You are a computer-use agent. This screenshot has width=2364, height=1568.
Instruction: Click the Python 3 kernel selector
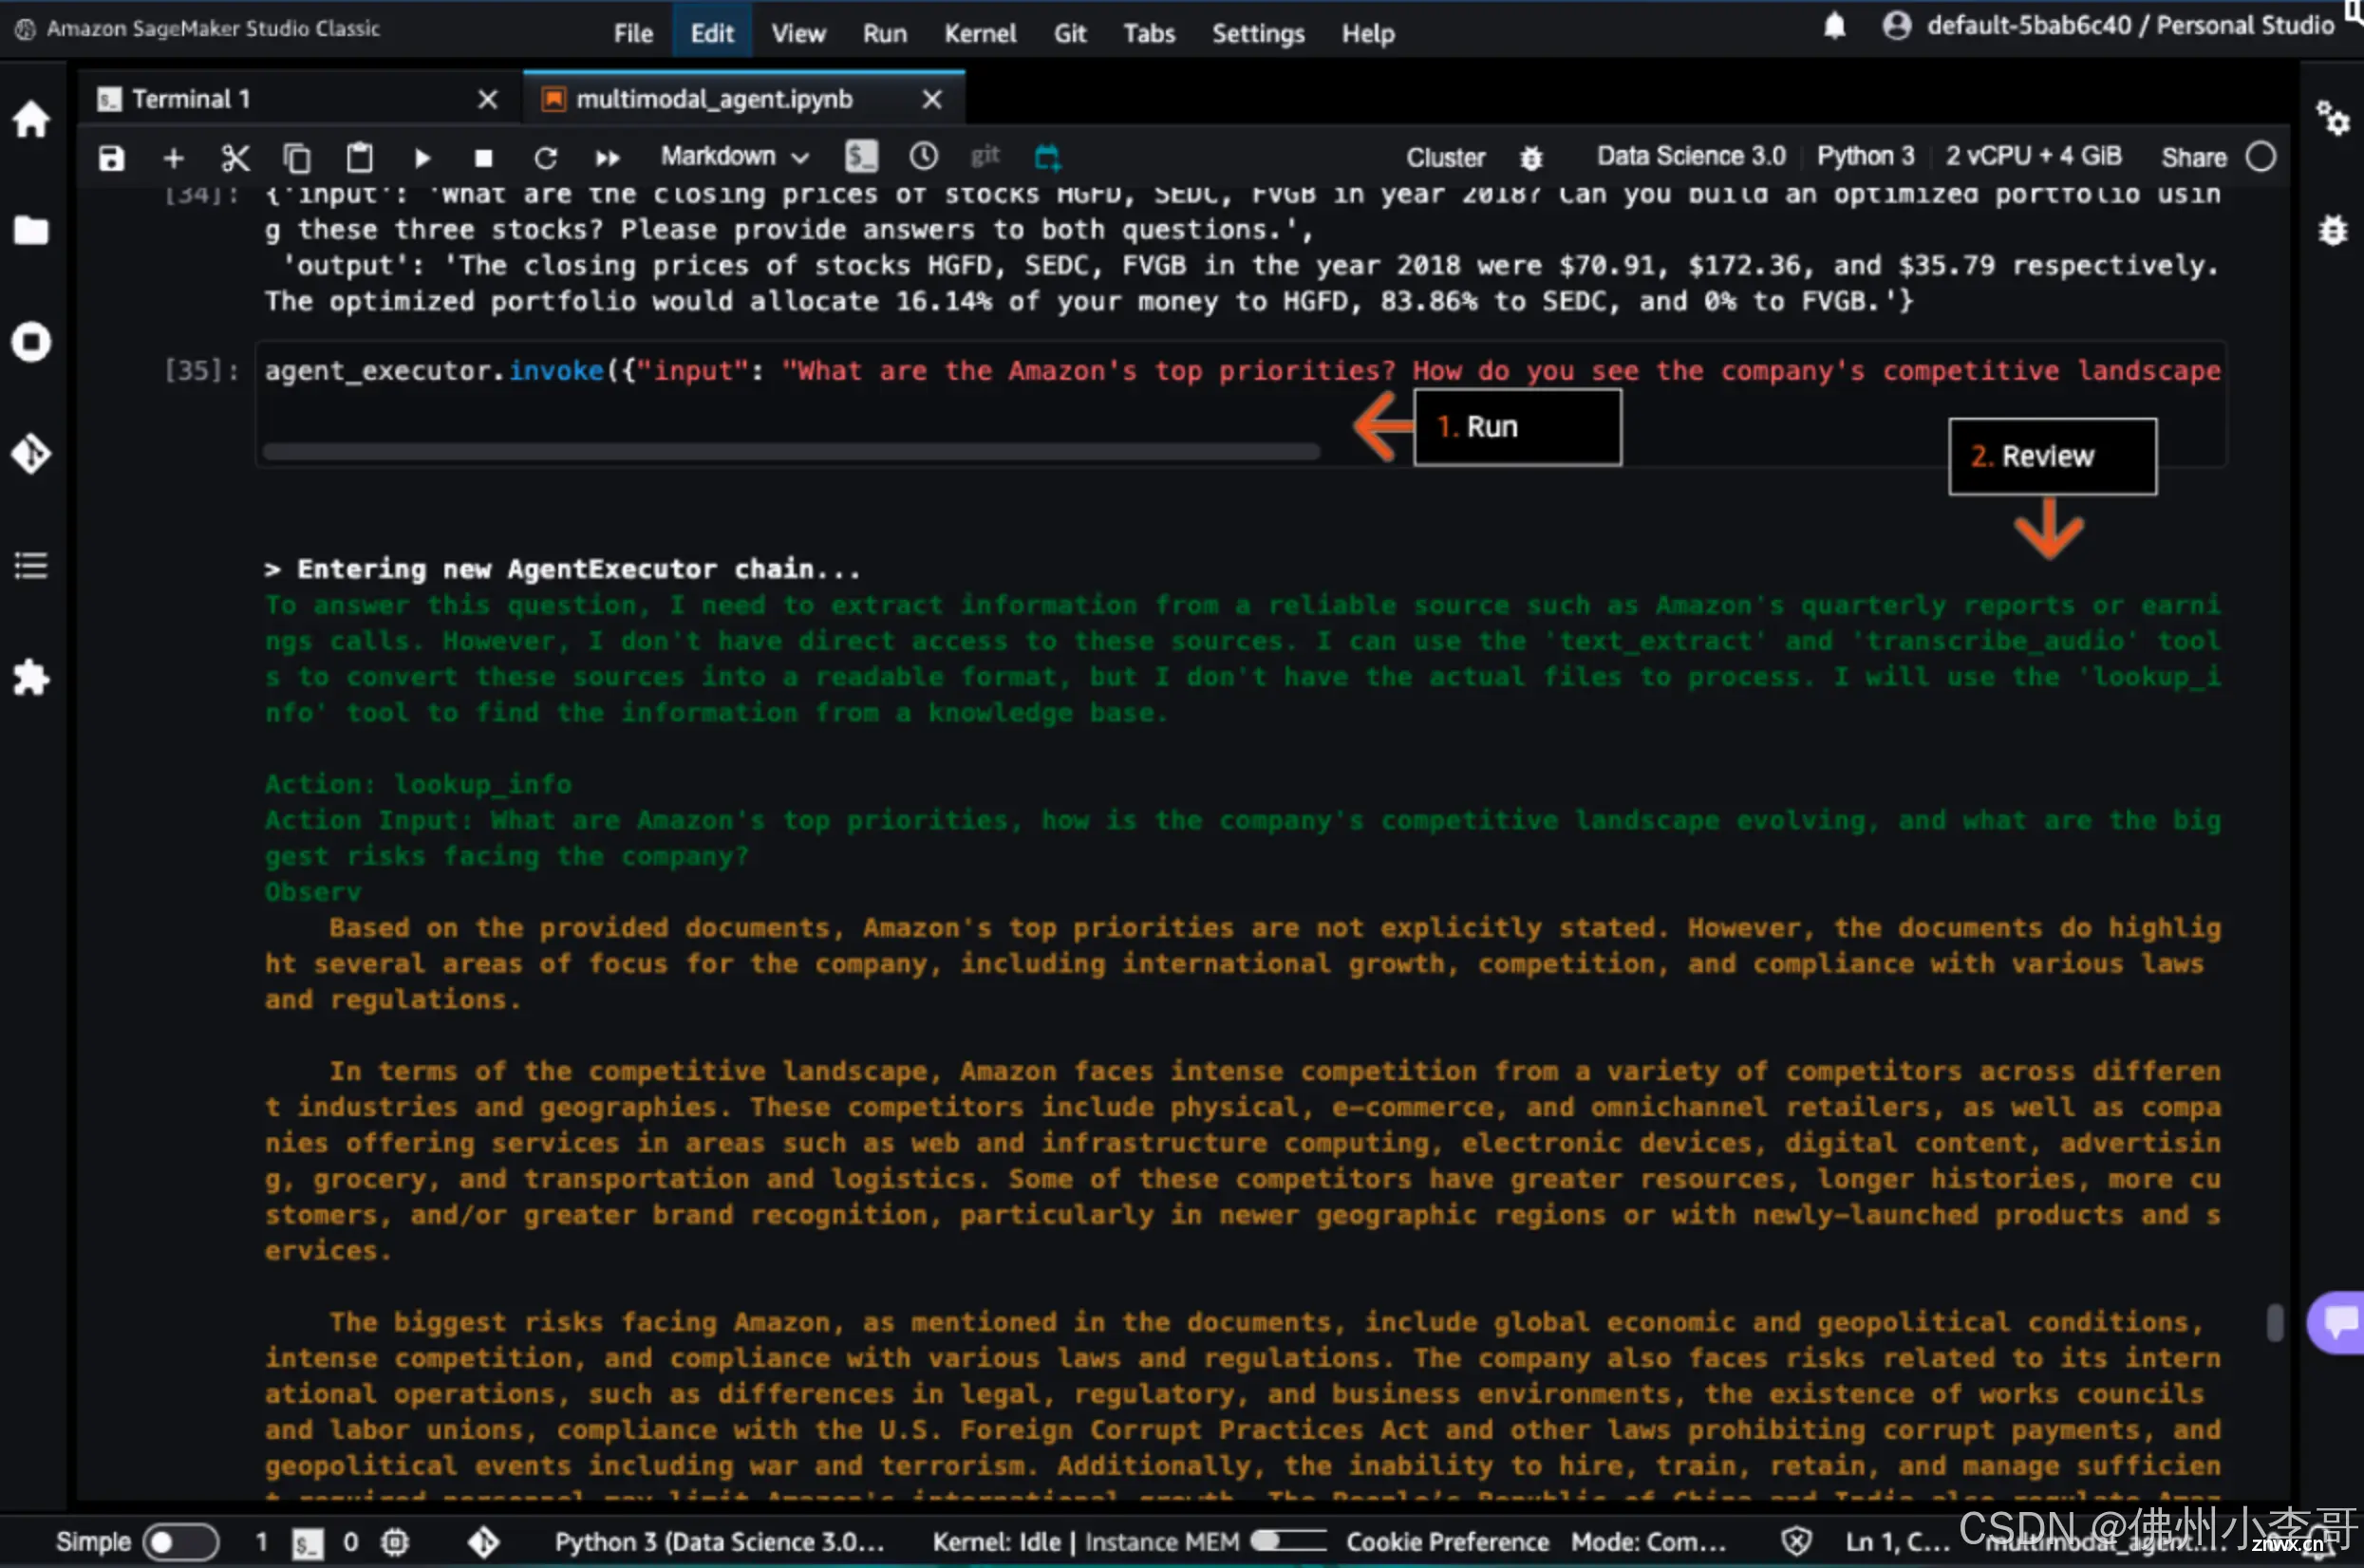pyautogui.click(x=1865, y=156)
